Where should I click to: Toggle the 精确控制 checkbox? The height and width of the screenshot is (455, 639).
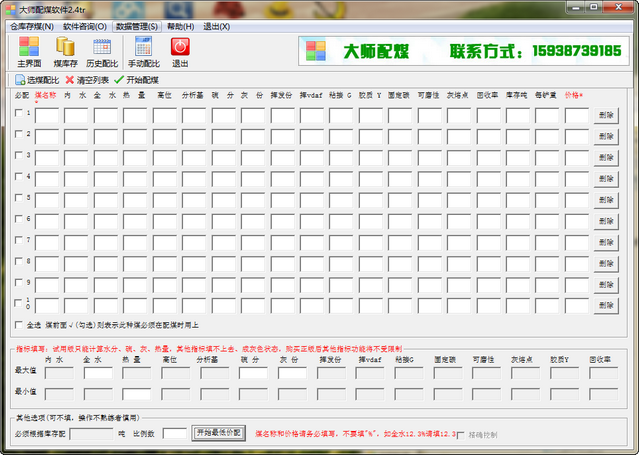point(461,435)
